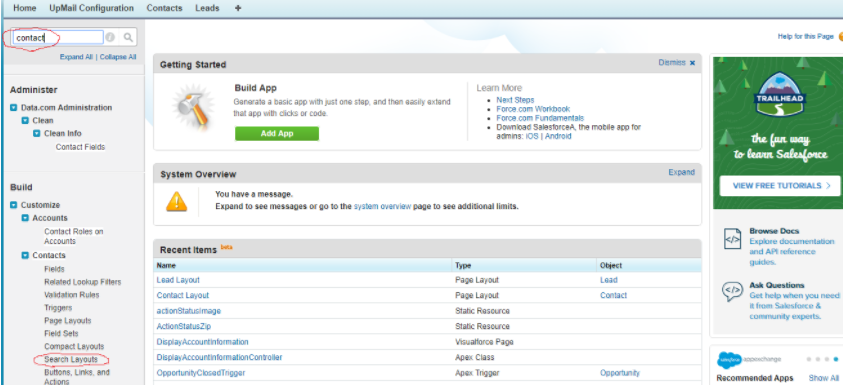The width and height of the screenshot is (847, 392).
Task: Dismiss the Getting Started panel
Action: point(677,63)
